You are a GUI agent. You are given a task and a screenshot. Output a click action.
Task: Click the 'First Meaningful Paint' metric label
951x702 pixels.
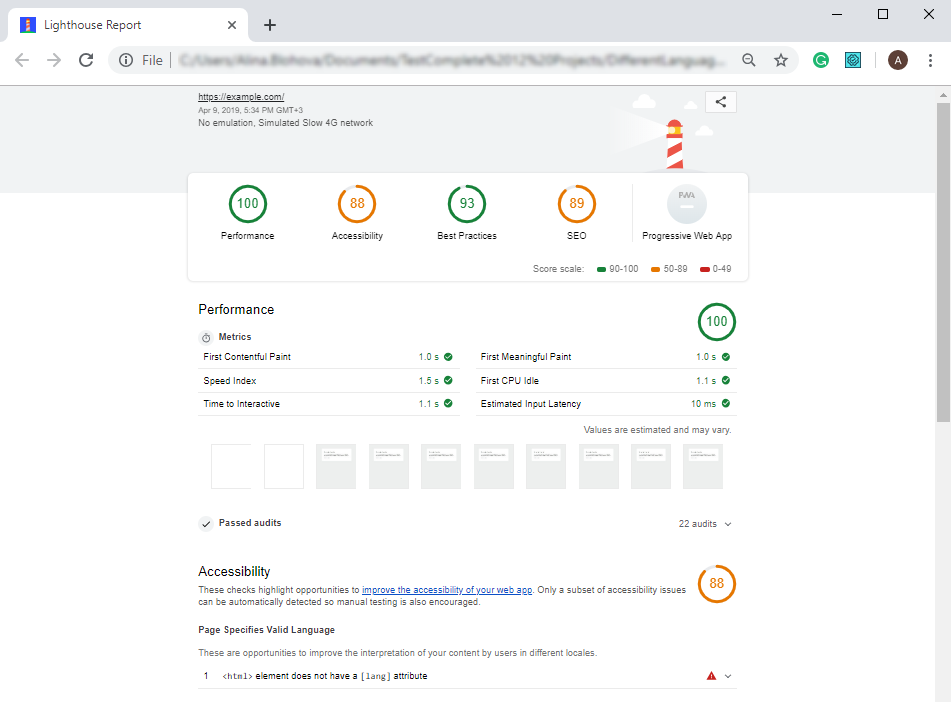click(x=526, y=357)
